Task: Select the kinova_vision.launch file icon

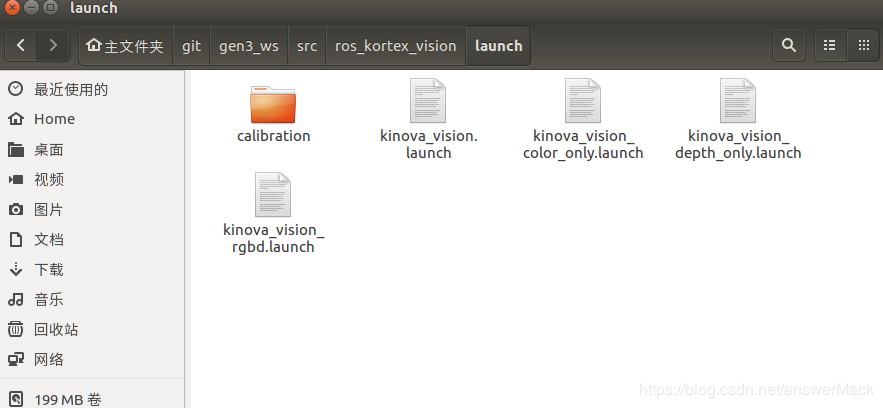Action: [428, 101]
